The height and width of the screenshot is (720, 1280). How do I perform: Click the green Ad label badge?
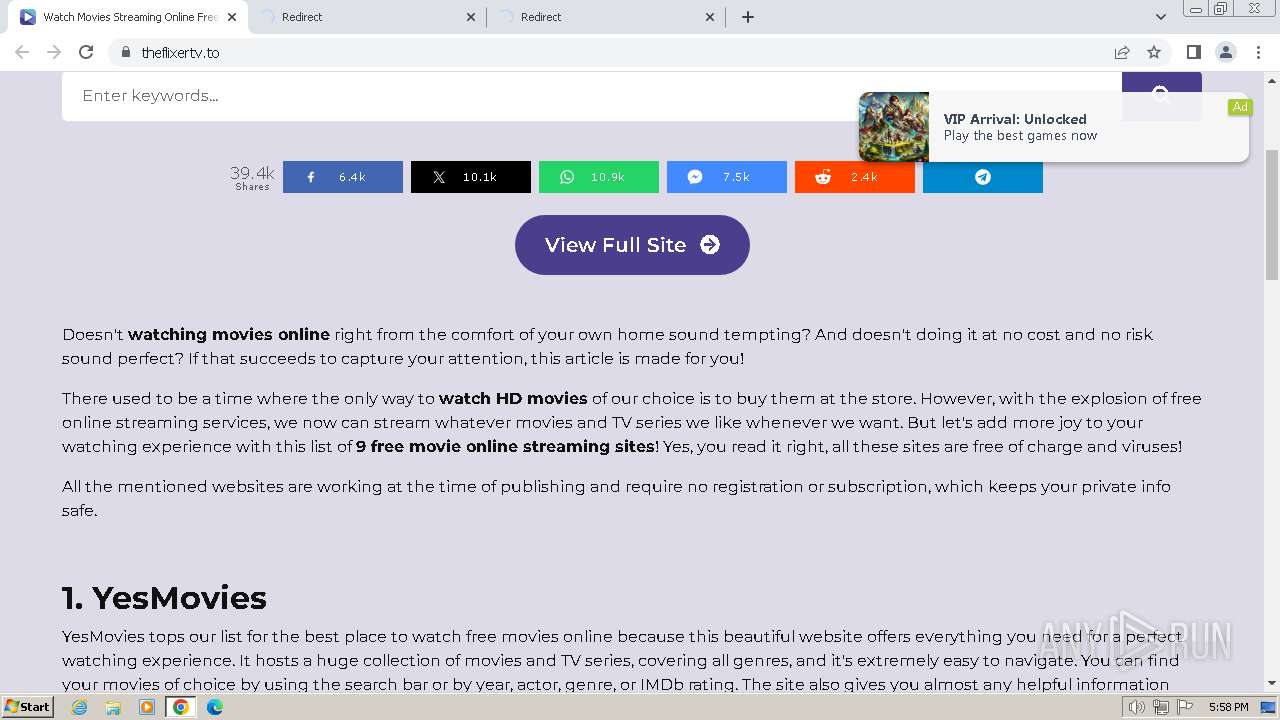click(1240, 107)
